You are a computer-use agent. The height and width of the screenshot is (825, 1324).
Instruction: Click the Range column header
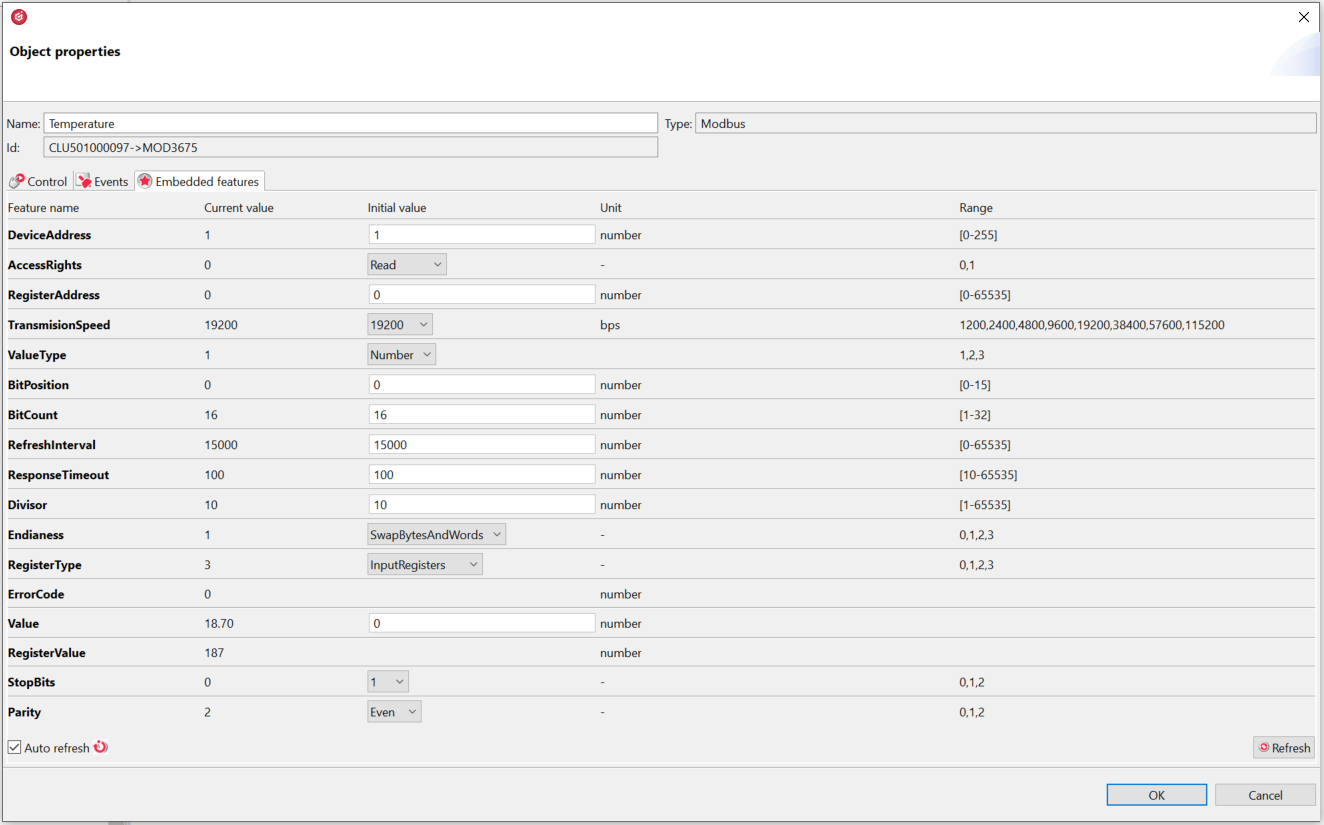(x=976, y=208)
